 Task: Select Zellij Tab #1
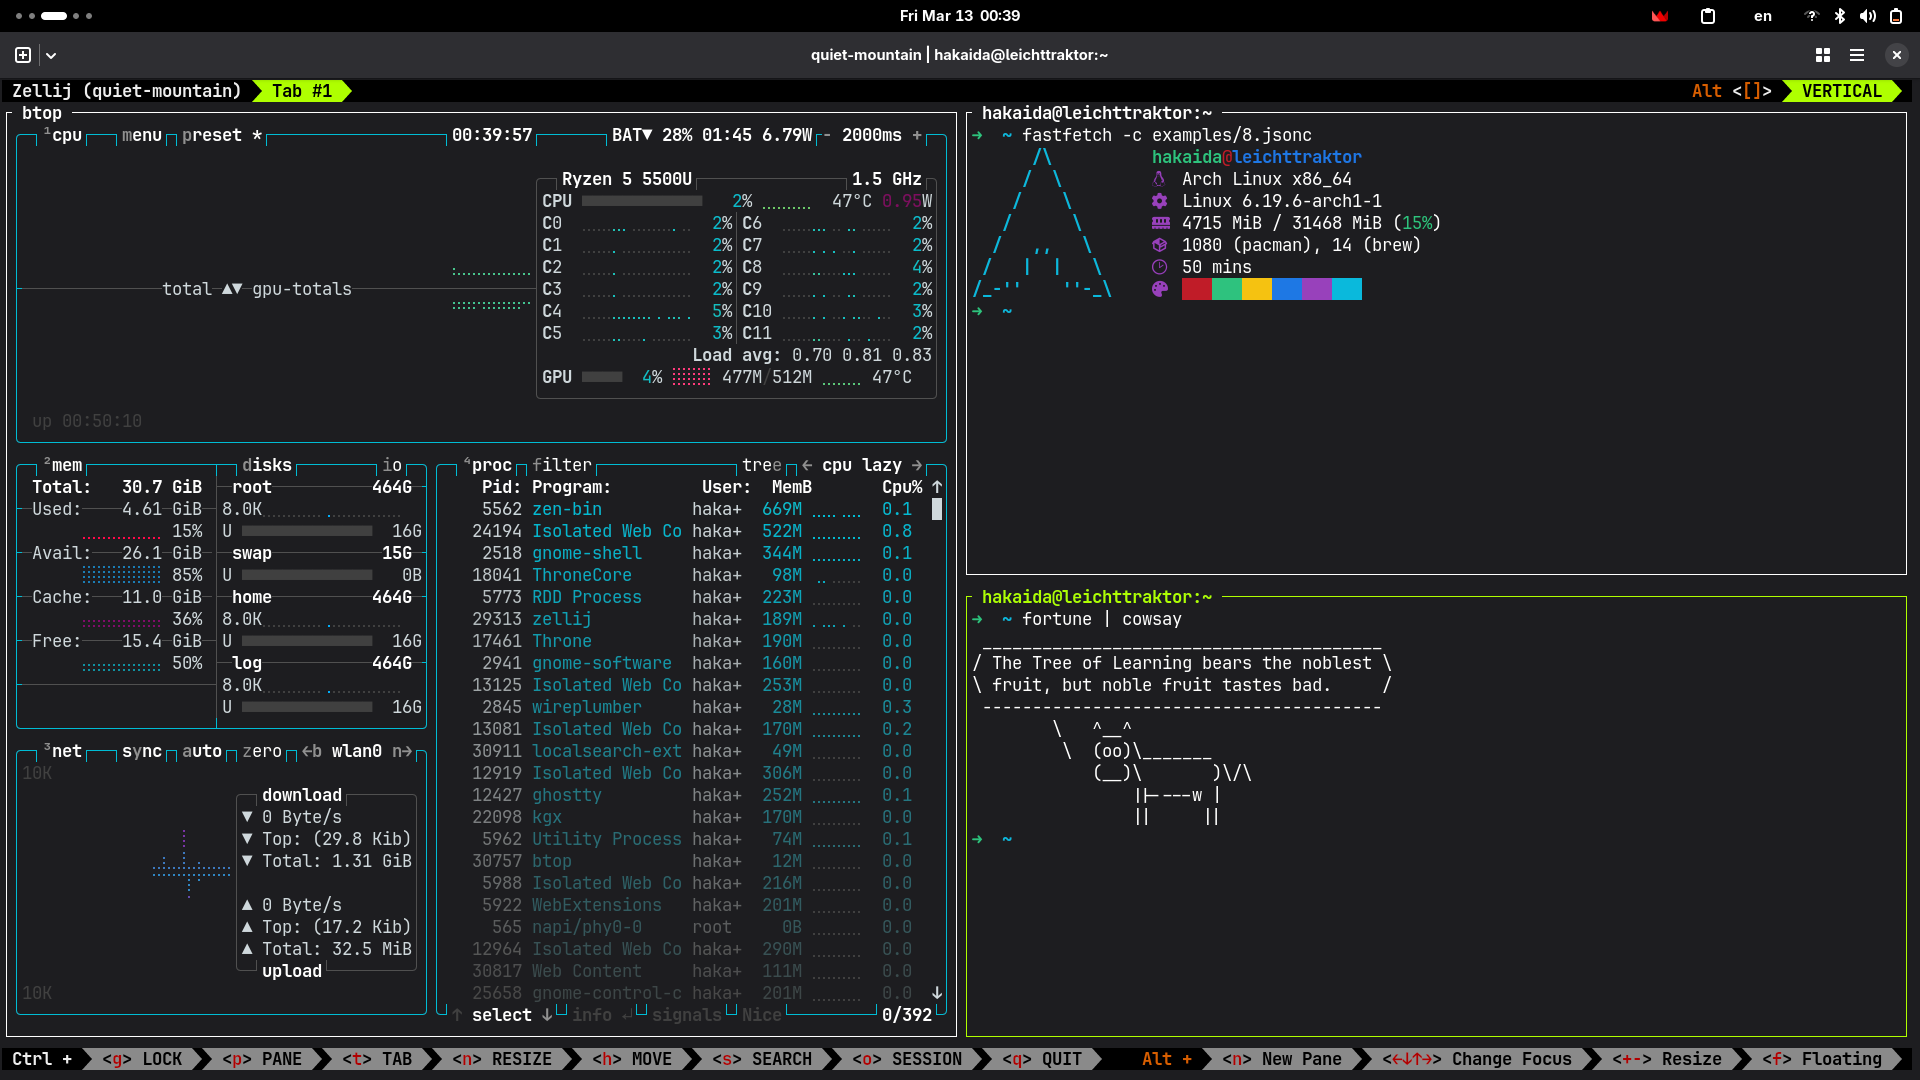[301, 91]
